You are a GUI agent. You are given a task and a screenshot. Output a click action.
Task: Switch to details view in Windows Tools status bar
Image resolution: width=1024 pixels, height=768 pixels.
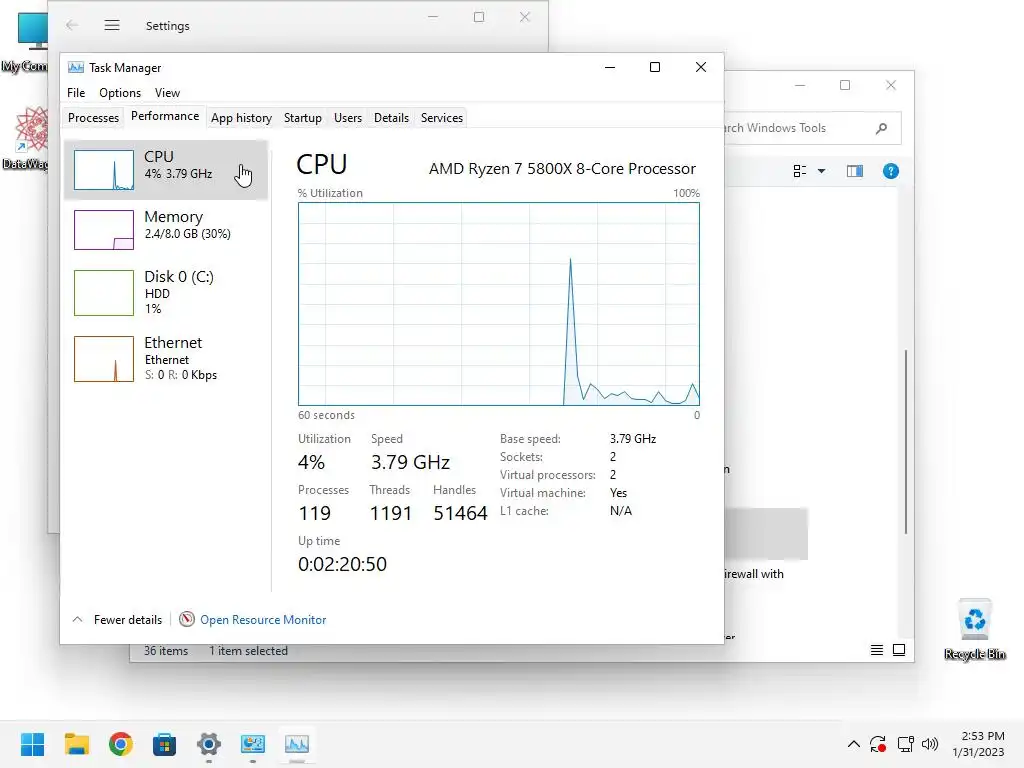pyautogui.click(x=876, y=650)
